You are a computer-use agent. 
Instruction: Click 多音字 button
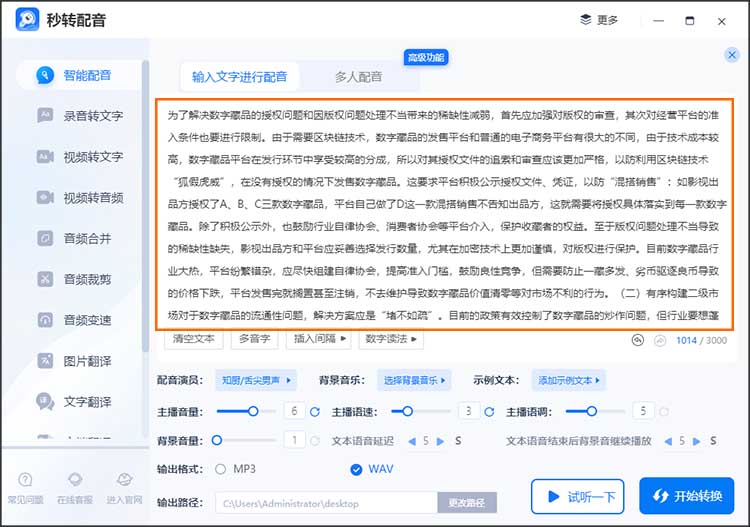pyautogui.click(x=254, y=339)
